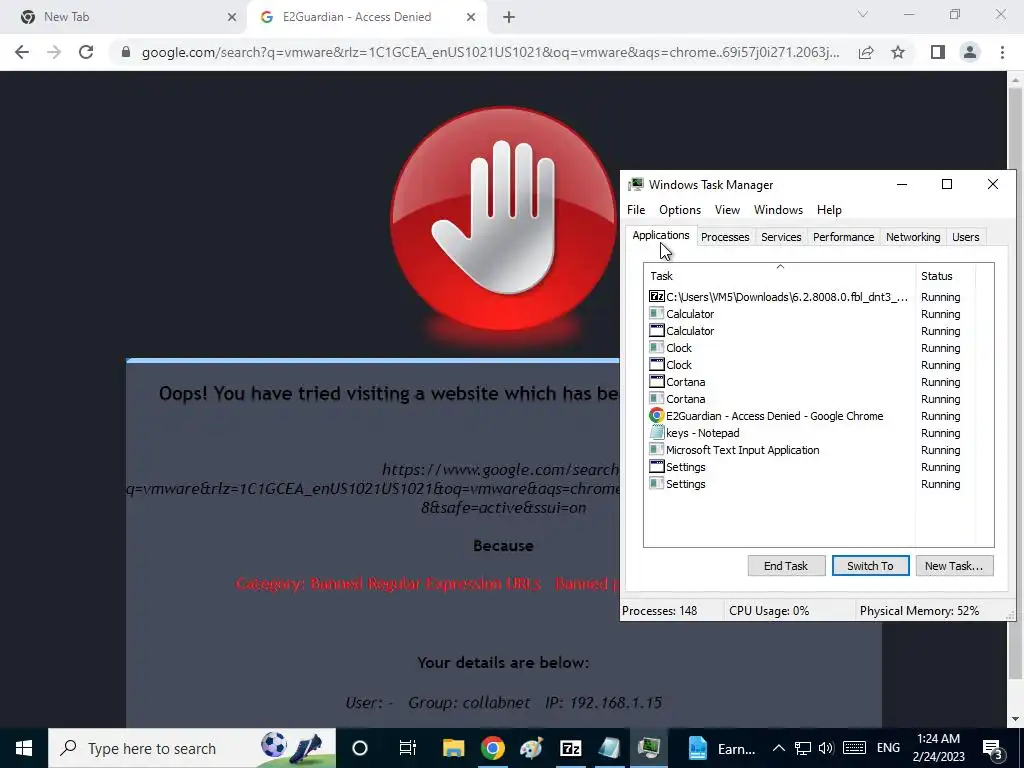Click the address bar URL
The image size is (1024, 768).
click(490, 52)
